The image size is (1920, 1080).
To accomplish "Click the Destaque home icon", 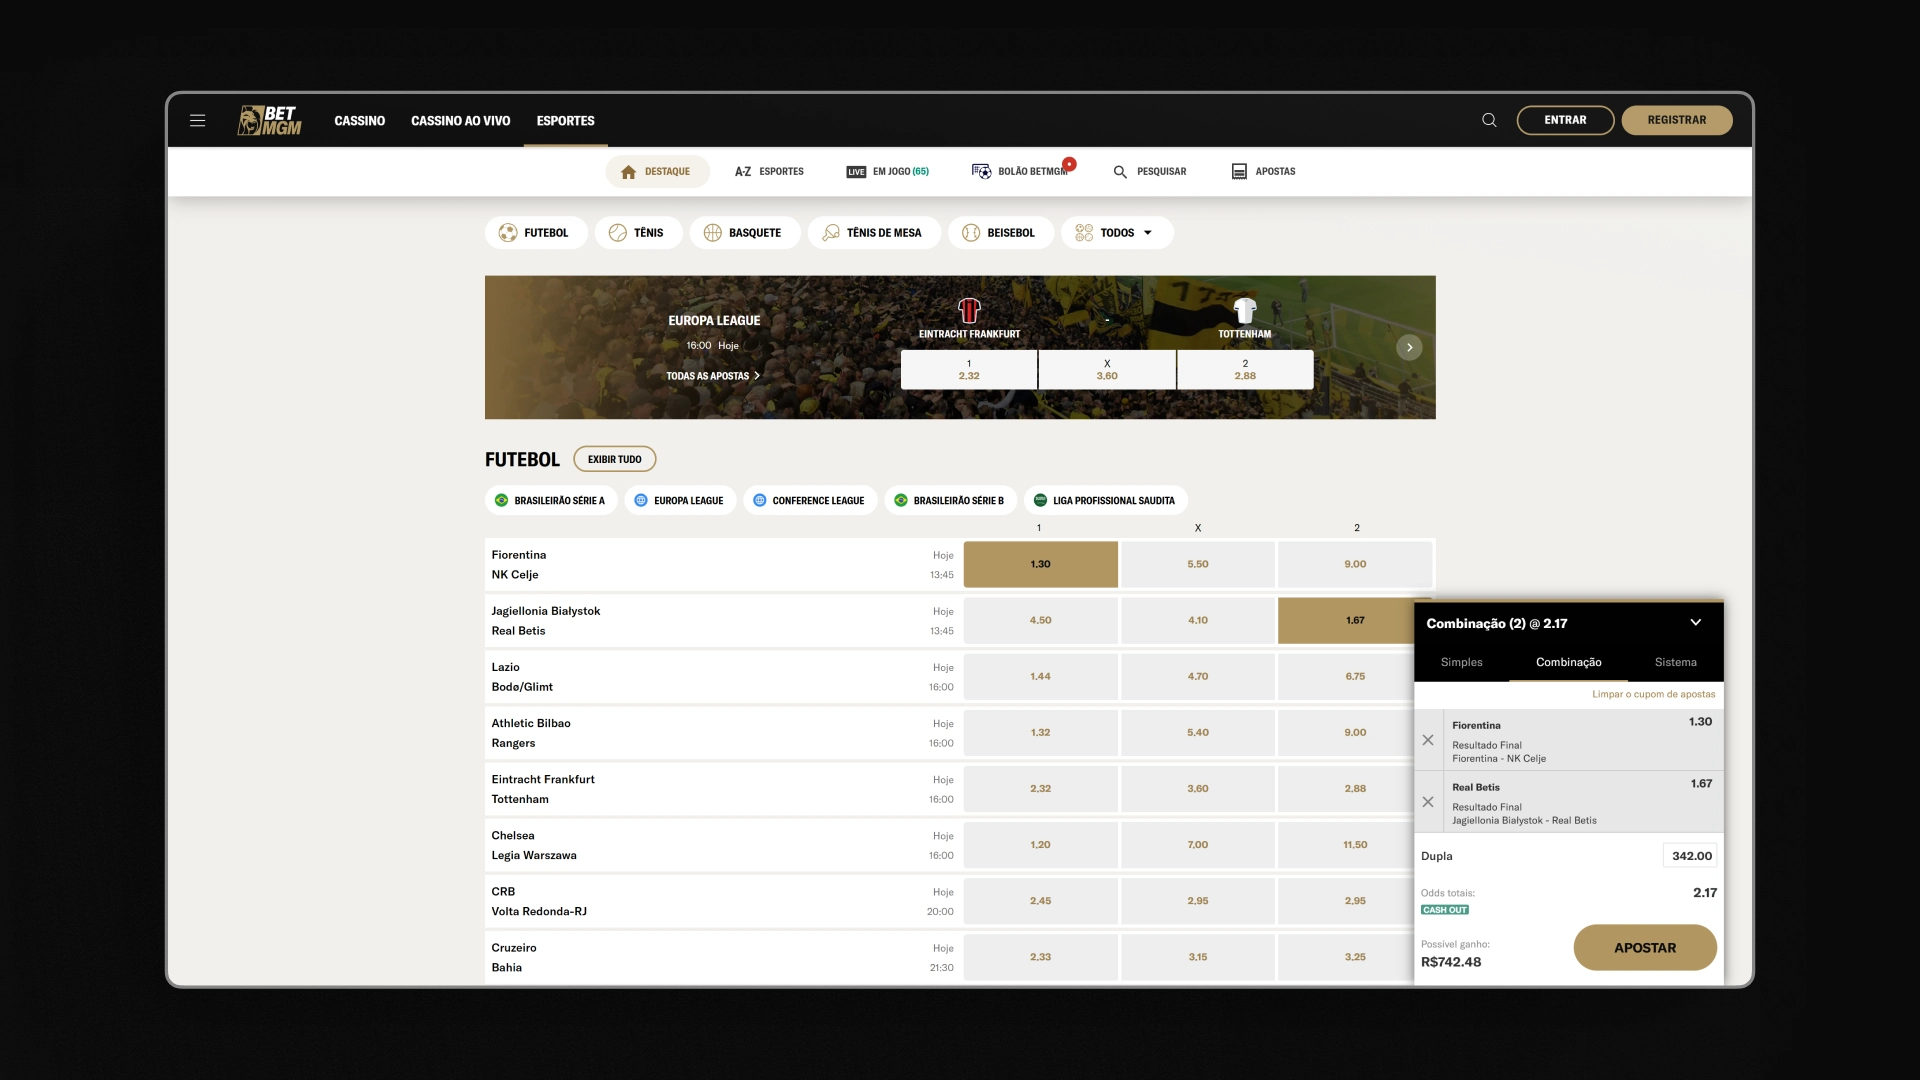I will (x=628, y=172).
